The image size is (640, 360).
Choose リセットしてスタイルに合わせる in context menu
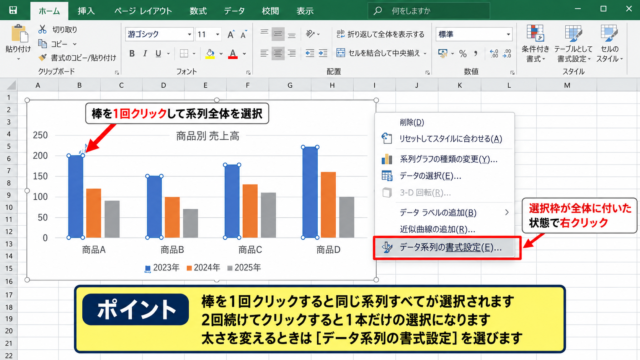point(444,139)
